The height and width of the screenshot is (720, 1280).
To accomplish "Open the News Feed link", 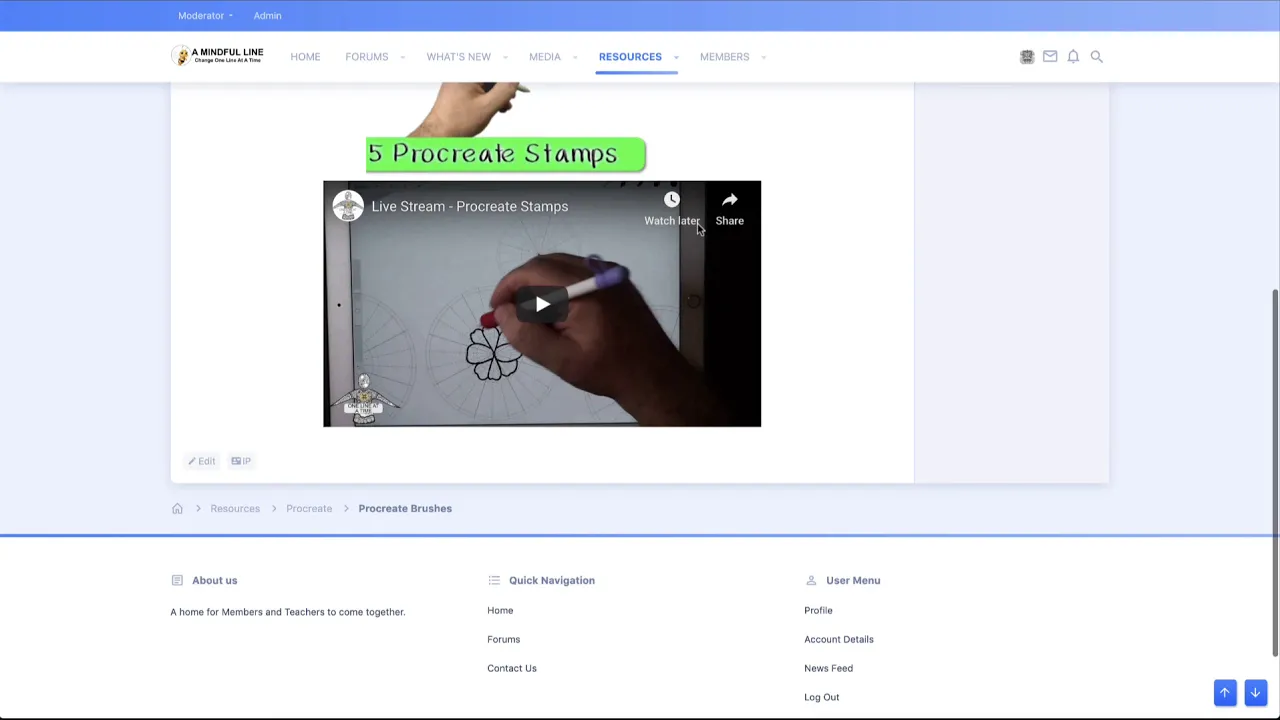I will point(828,668).
